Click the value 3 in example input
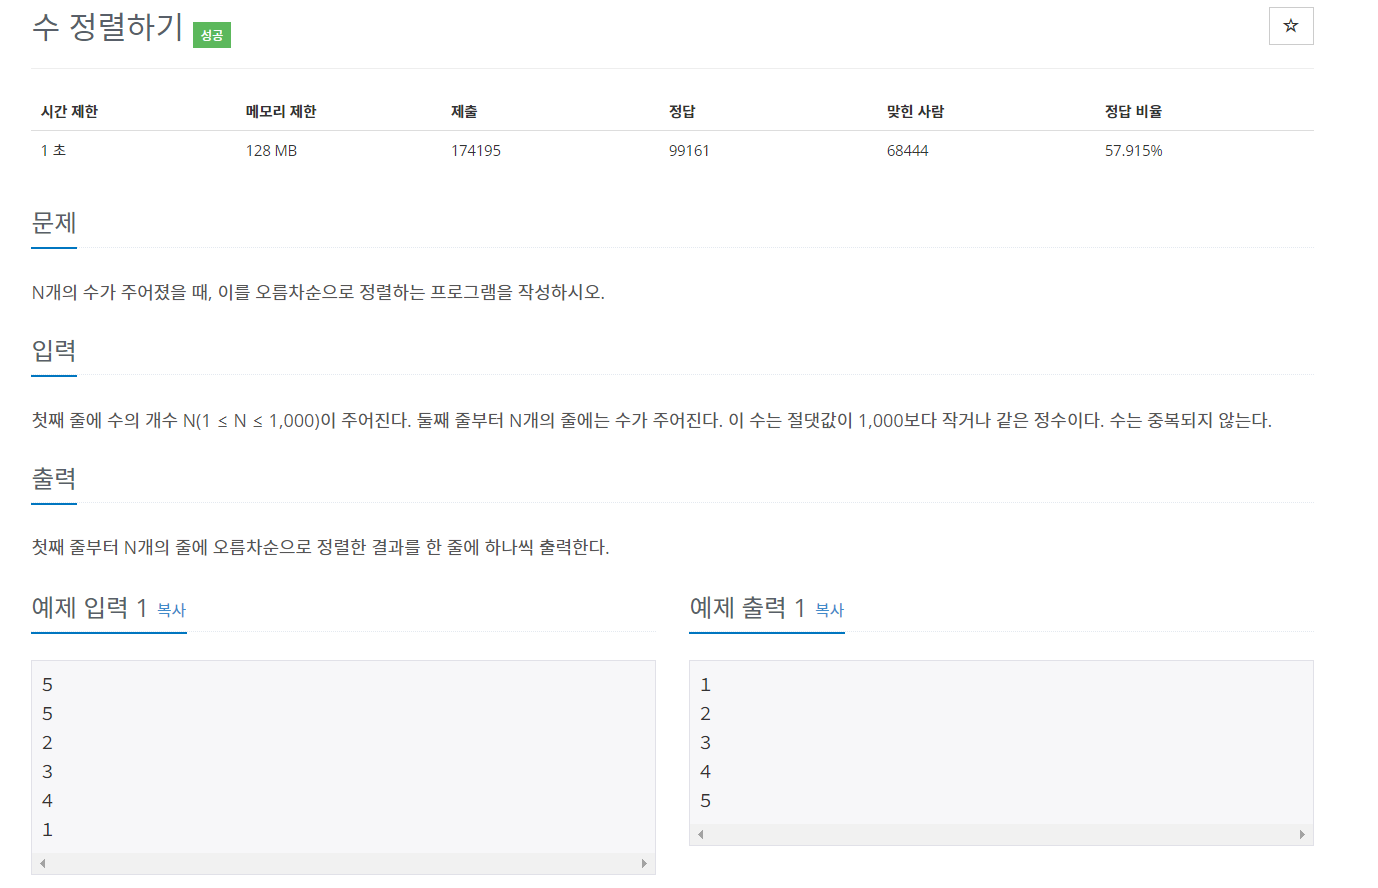 click(47, 772)
